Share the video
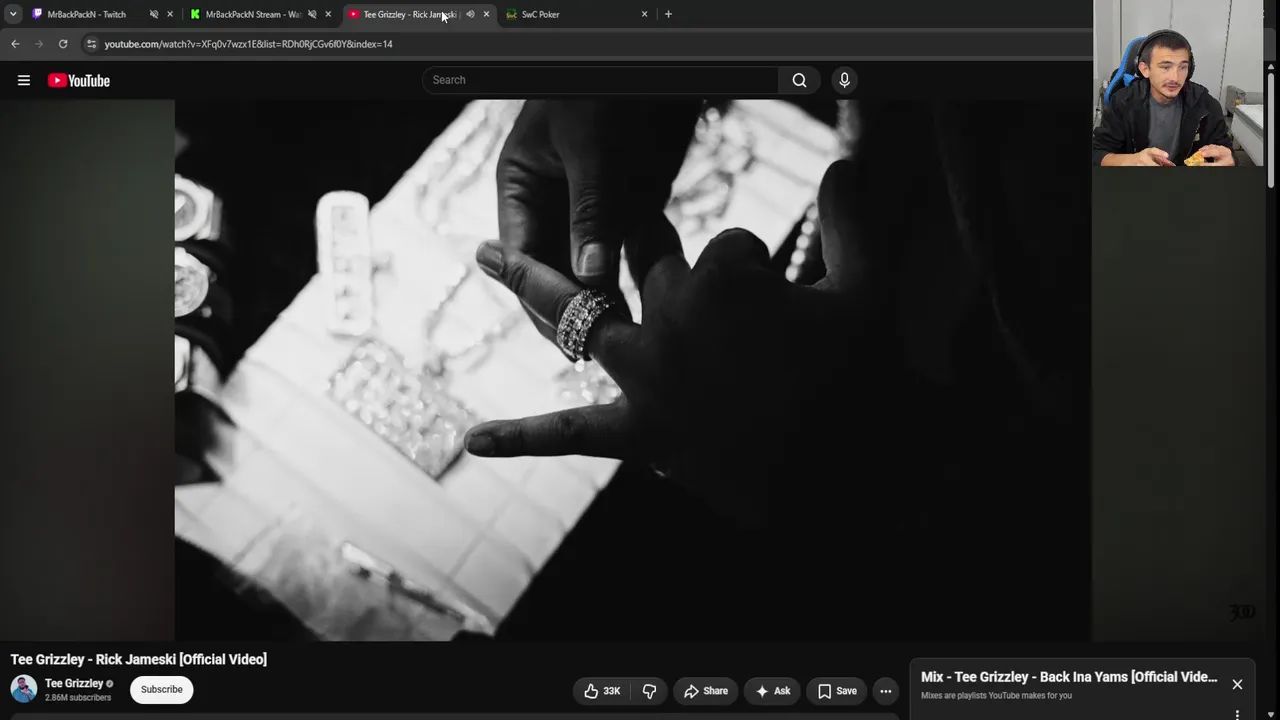The width and height of the screenshot is (1280, 720). click(706, 691)
